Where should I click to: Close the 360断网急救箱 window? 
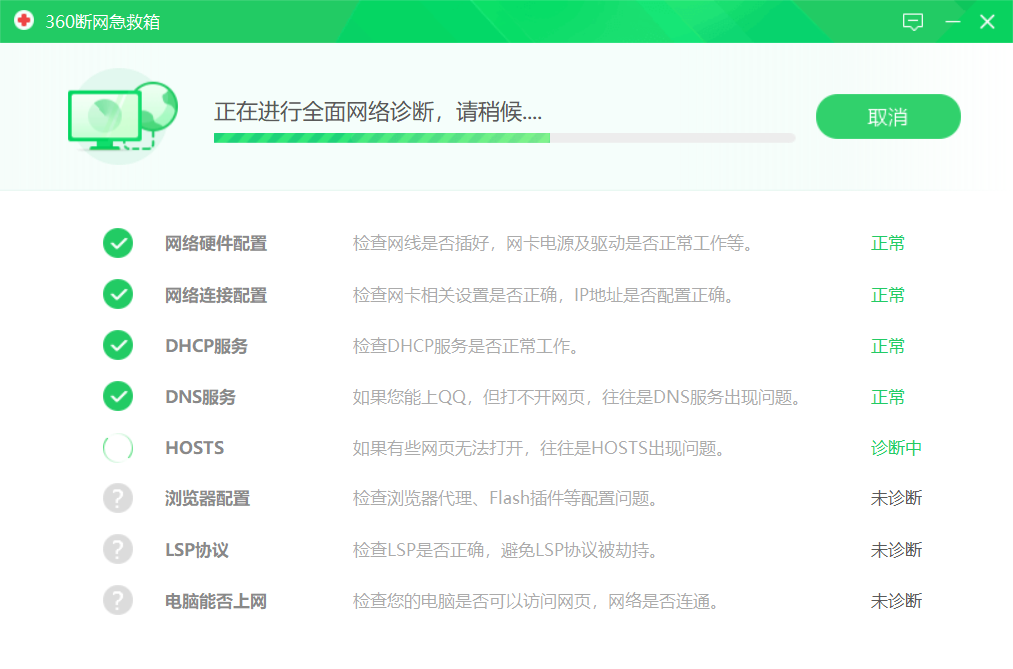(x=987, y=22)
